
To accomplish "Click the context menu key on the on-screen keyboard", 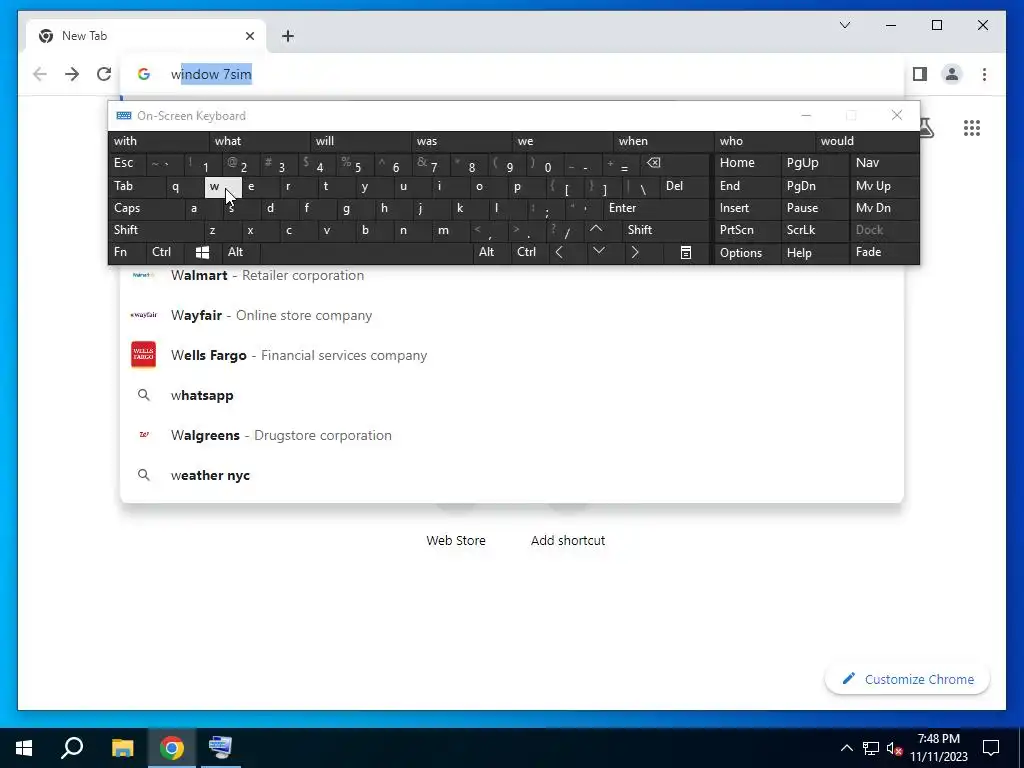I will 686,252.
